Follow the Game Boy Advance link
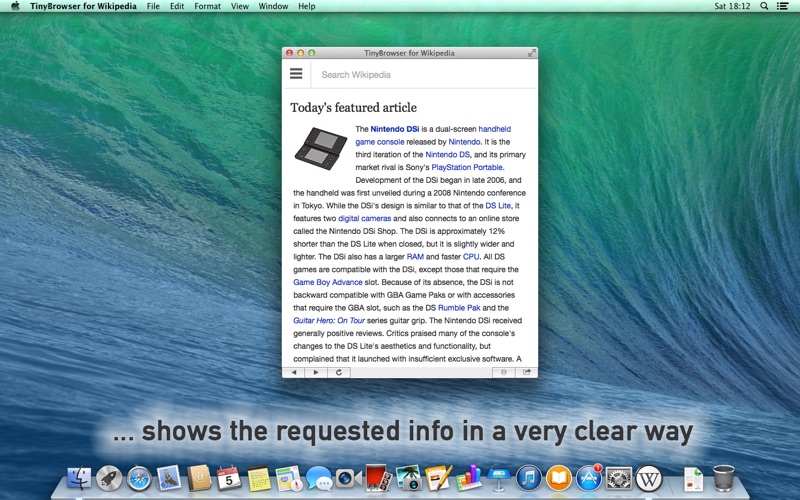 328,282
